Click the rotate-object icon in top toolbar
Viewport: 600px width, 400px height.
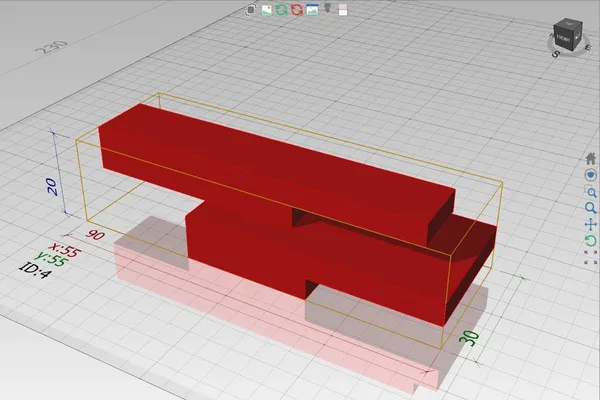click(x=251, y=10)
